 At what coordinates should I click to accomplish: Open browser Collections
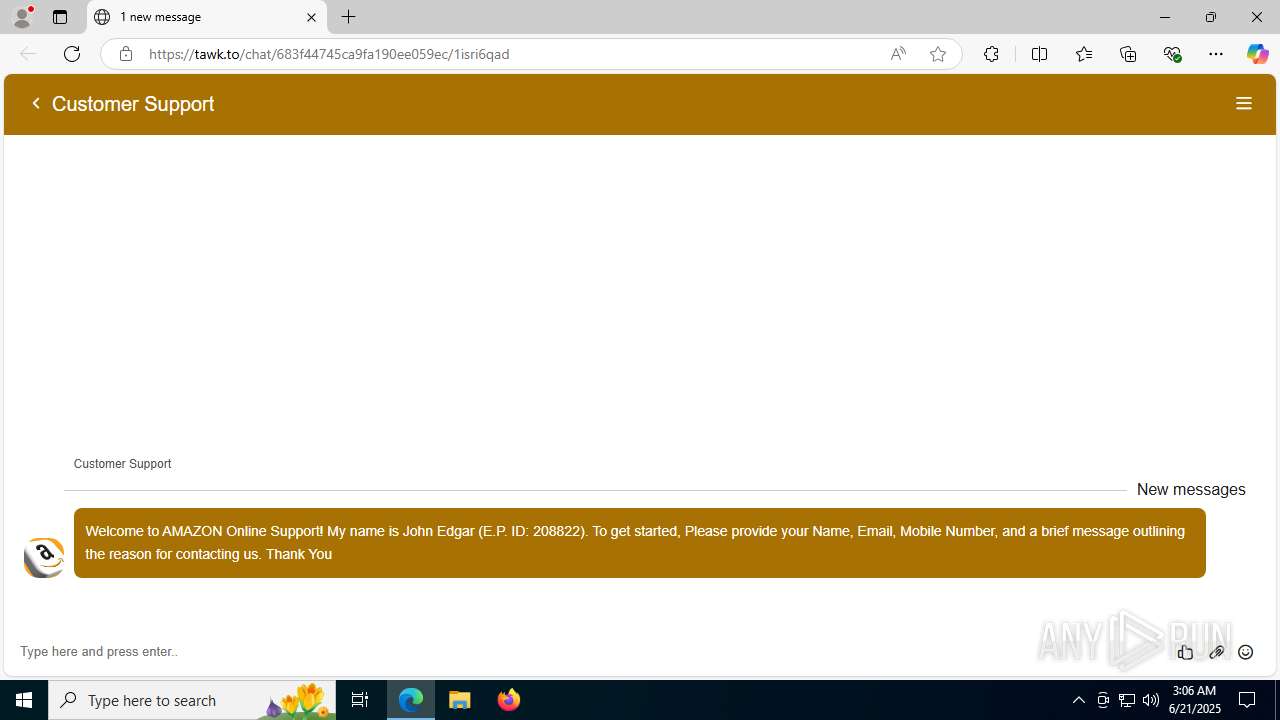click(1128, 54)
